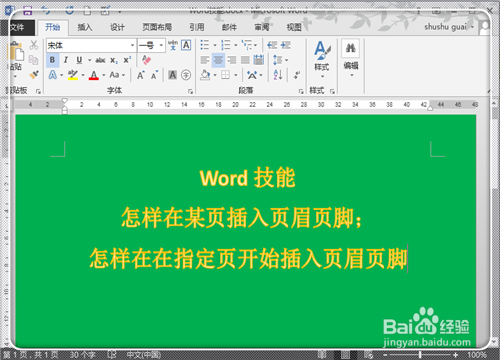Toggle Underline formatting
The height and width of the screenshot is (360, 500).
pyautogui.click(x=79, y=60)
